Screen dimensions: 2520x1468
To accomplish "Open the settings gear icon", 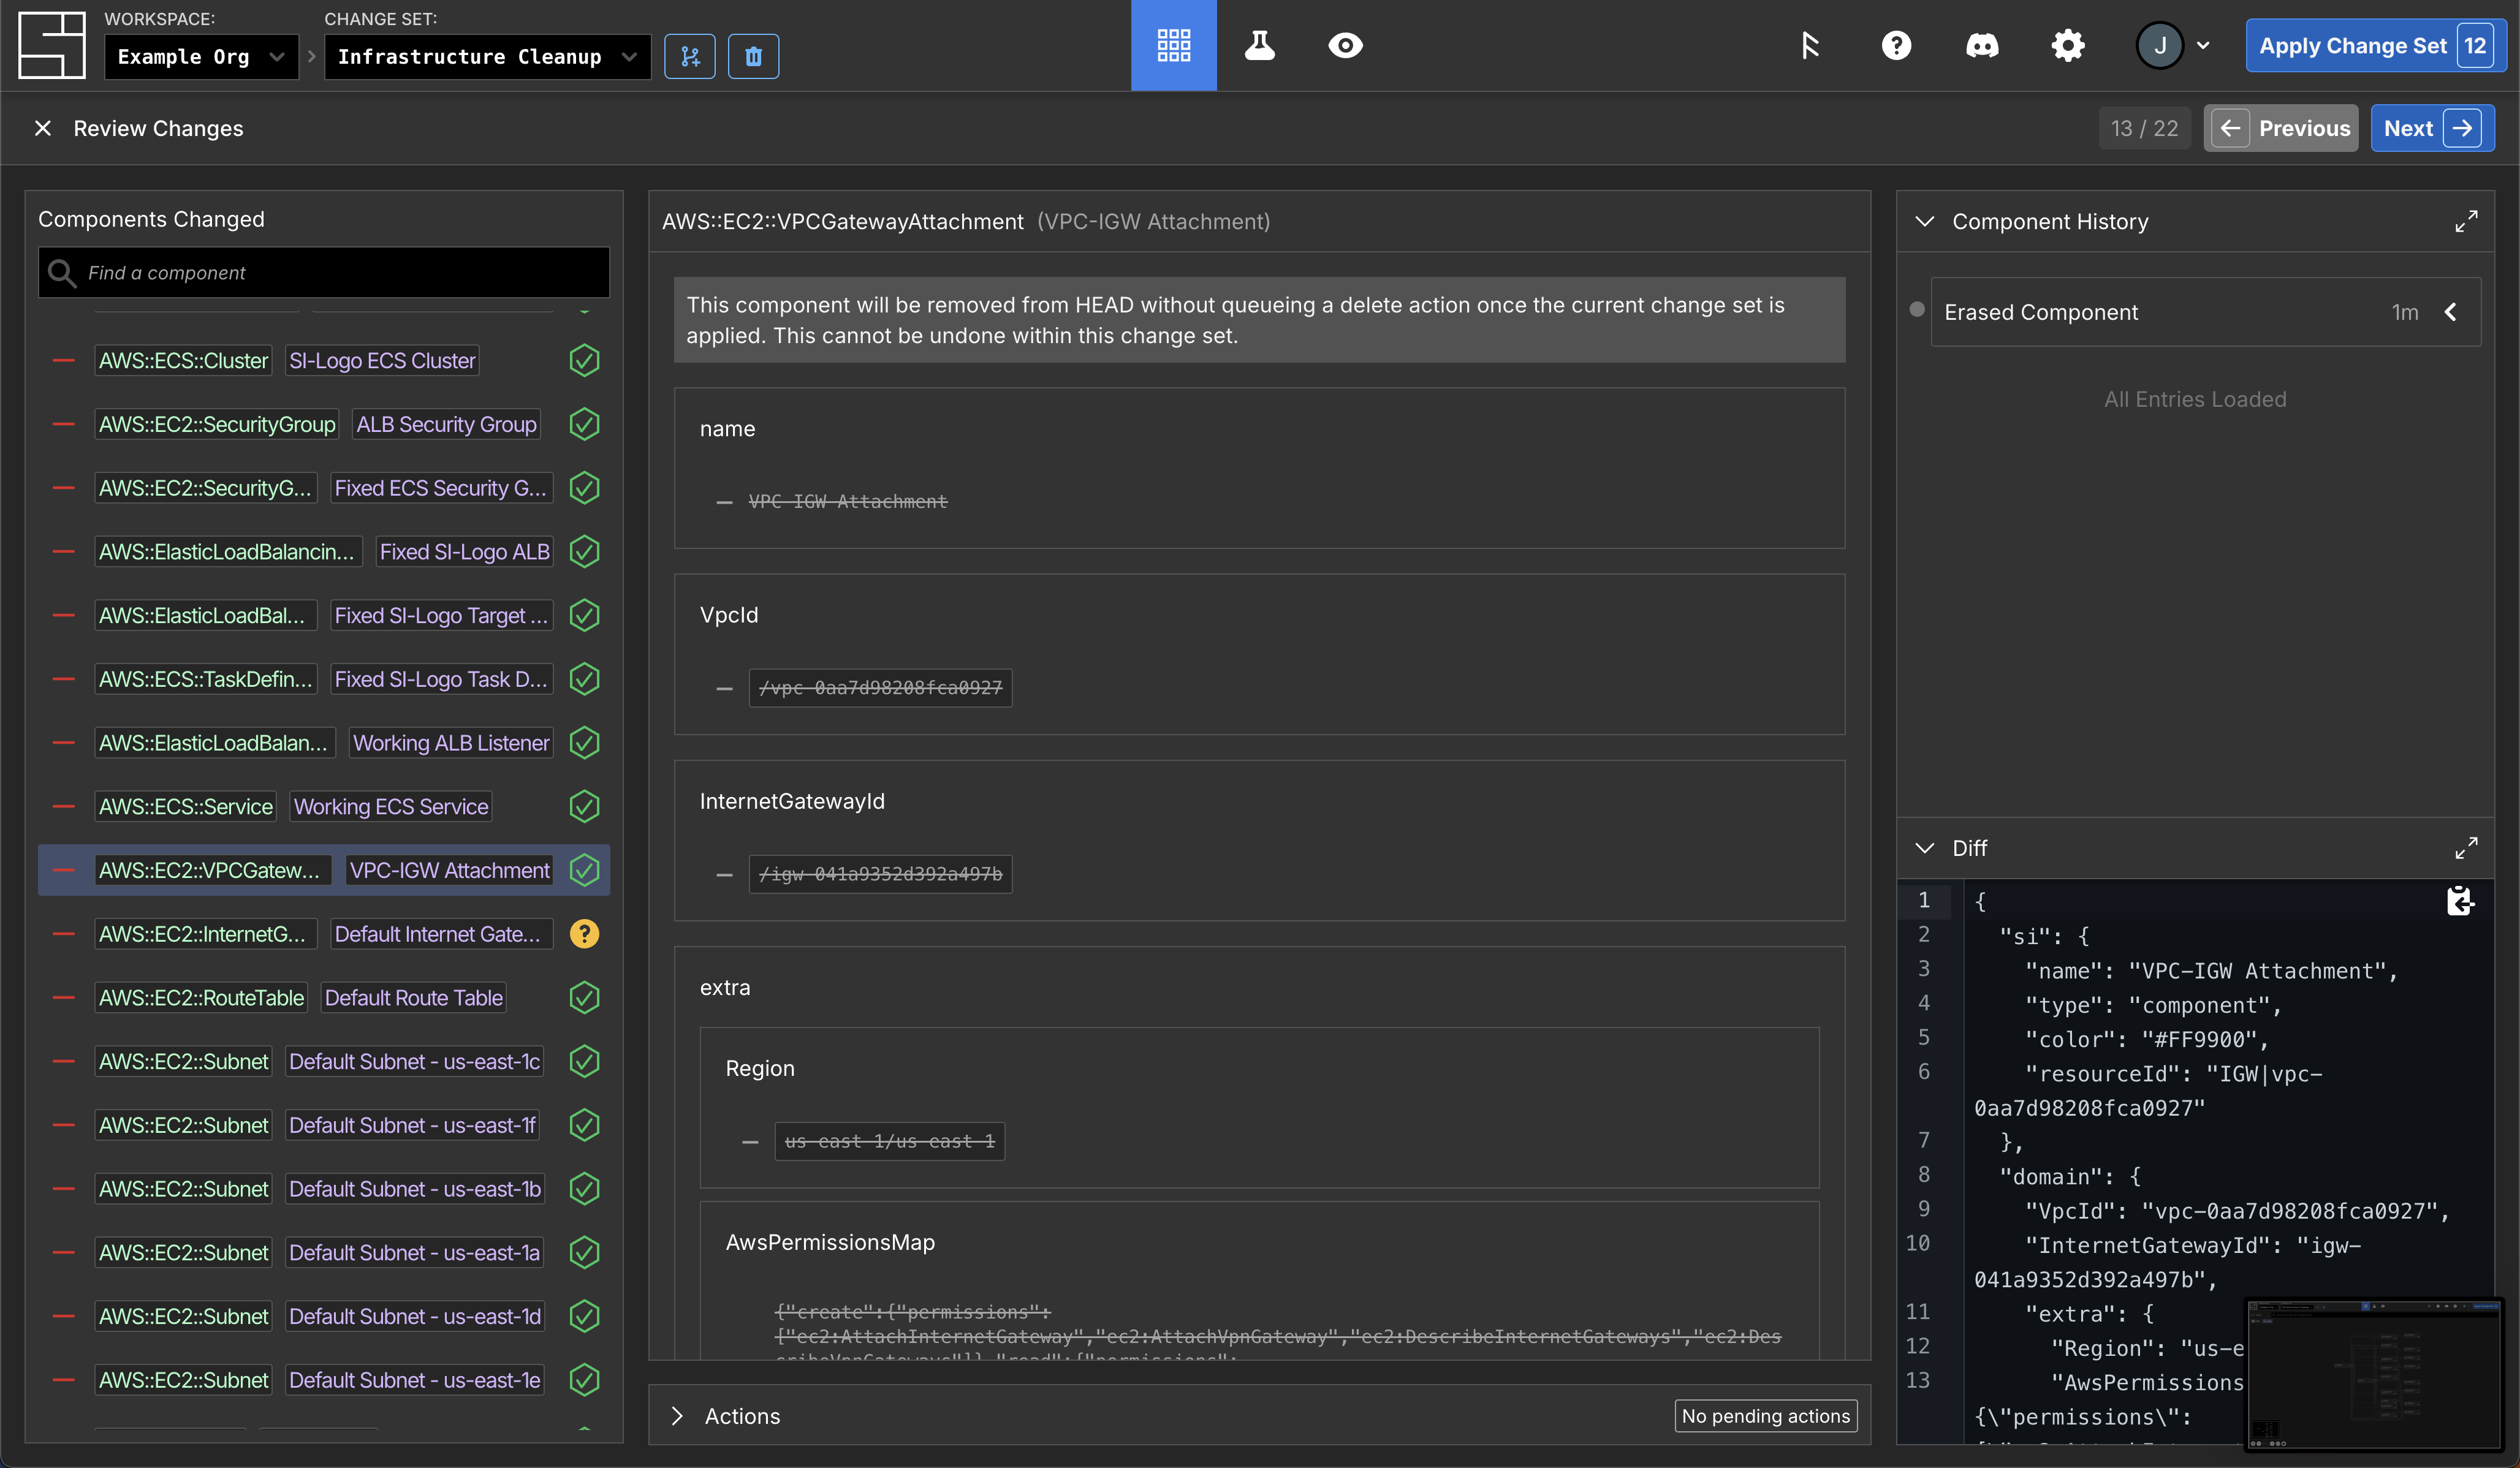I will click(x=2068, y=45).
